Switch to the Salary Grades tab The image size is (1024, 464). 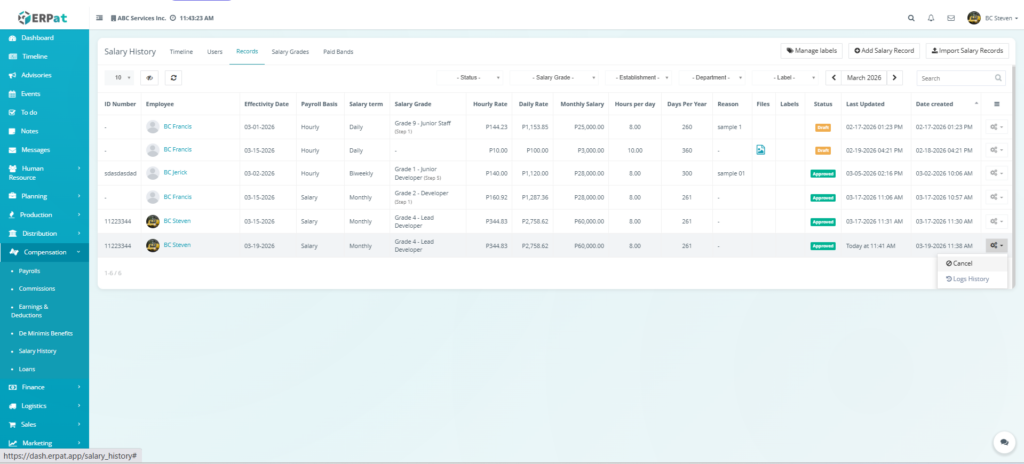(290, 51)
